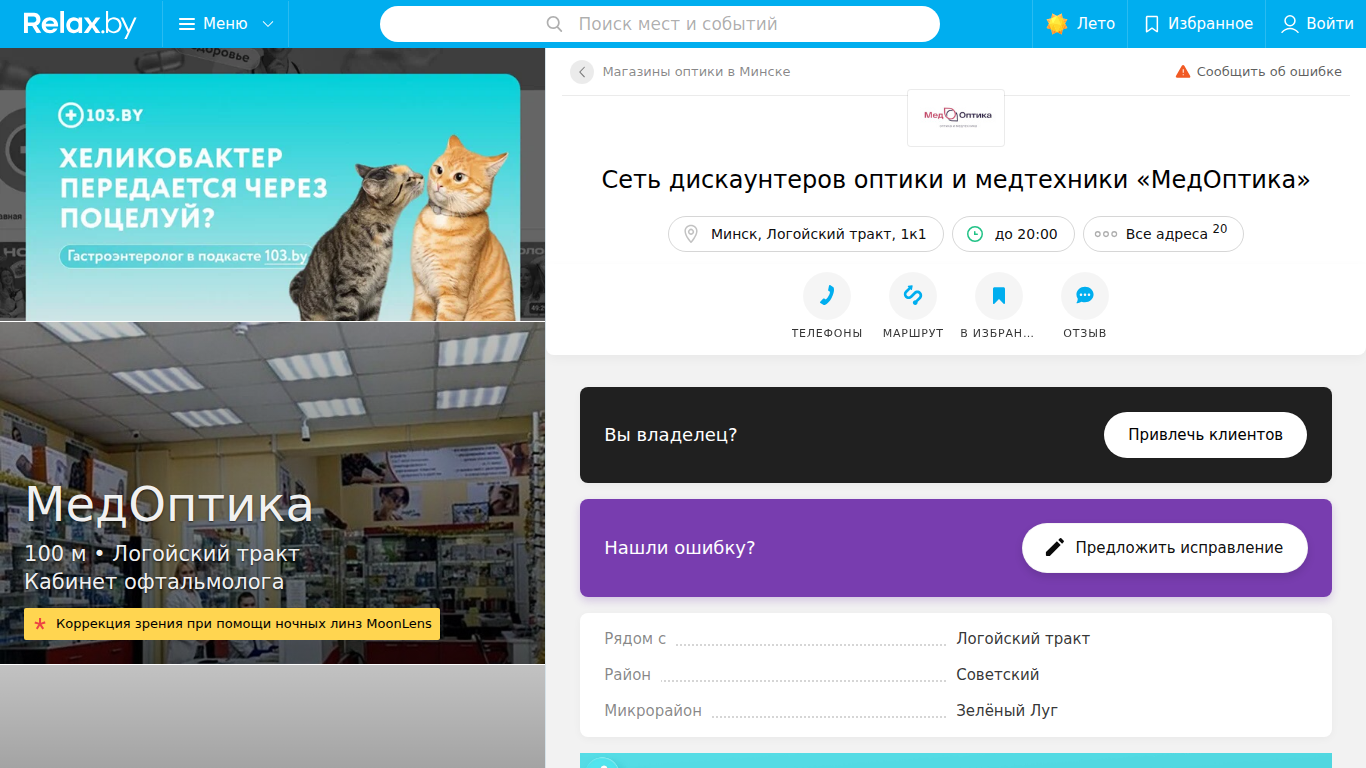Image resolution: width=1366 pixels, height=768 pixels.
Task: Click the Зелёный Луг microdistrict value
Action: pyautogui.click(x=1007, y=711)
